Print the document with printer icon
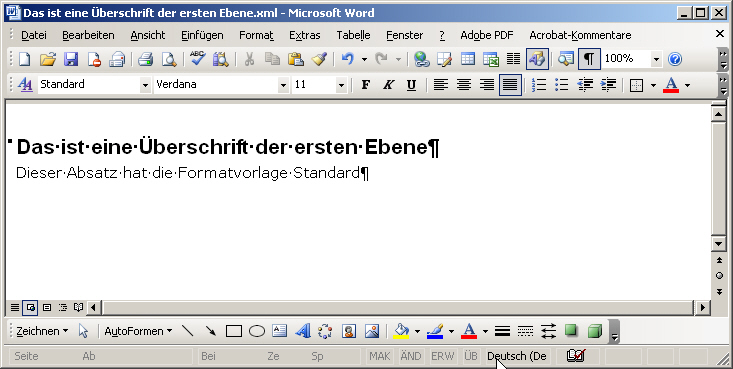 coord(145,59)
